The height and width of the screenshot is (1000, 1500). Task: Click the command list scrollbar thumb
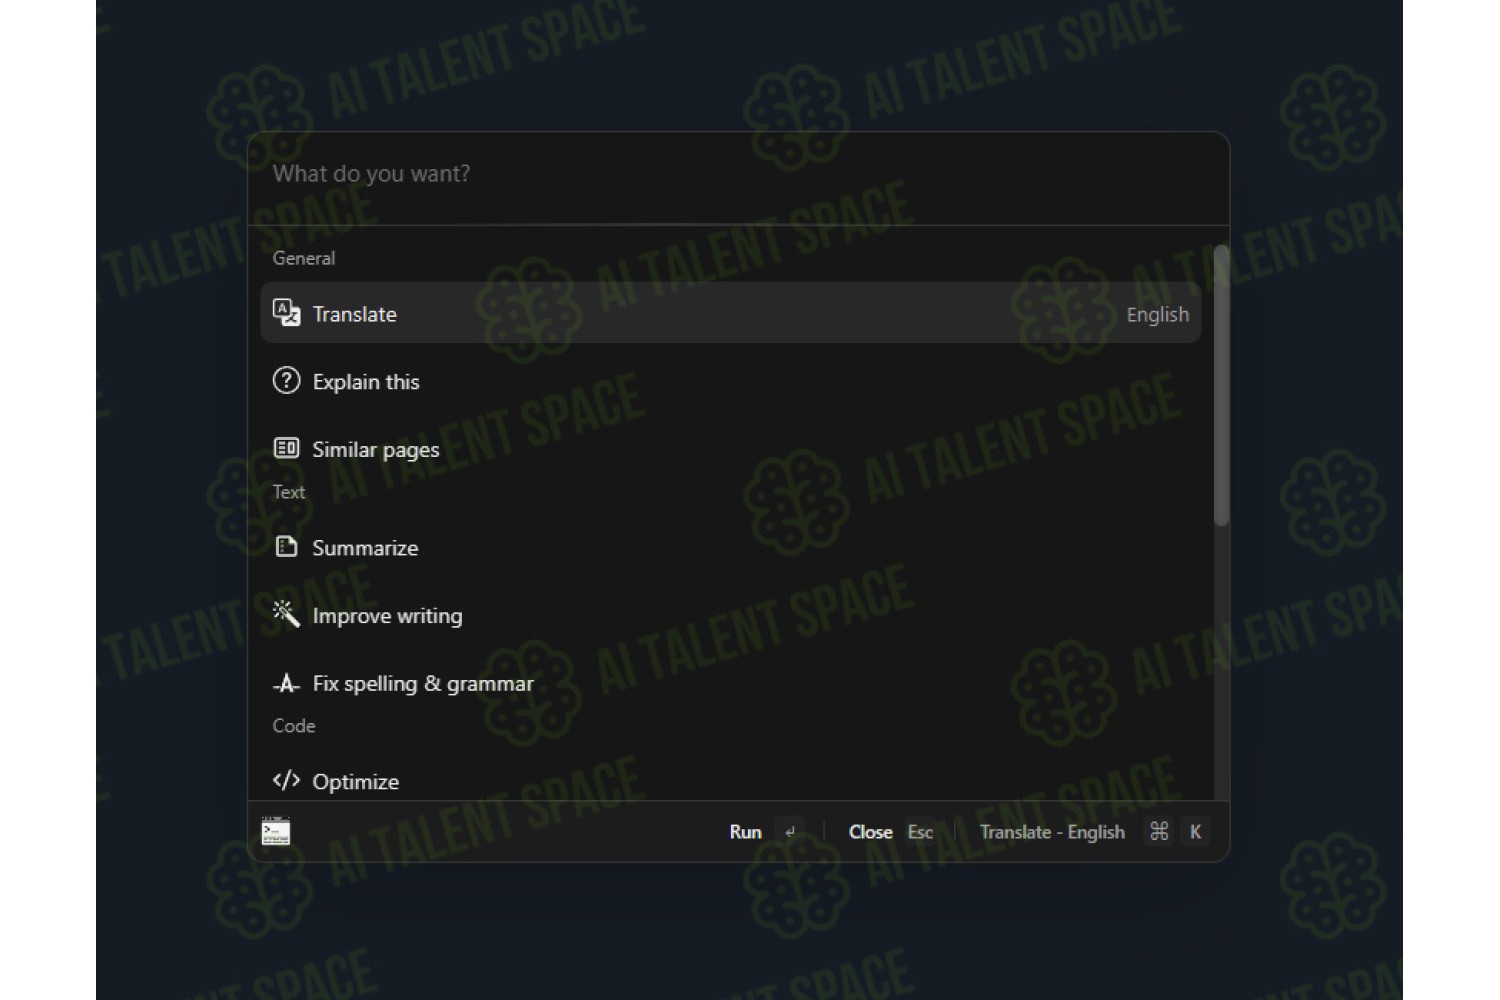click(x=1221, y=385)
